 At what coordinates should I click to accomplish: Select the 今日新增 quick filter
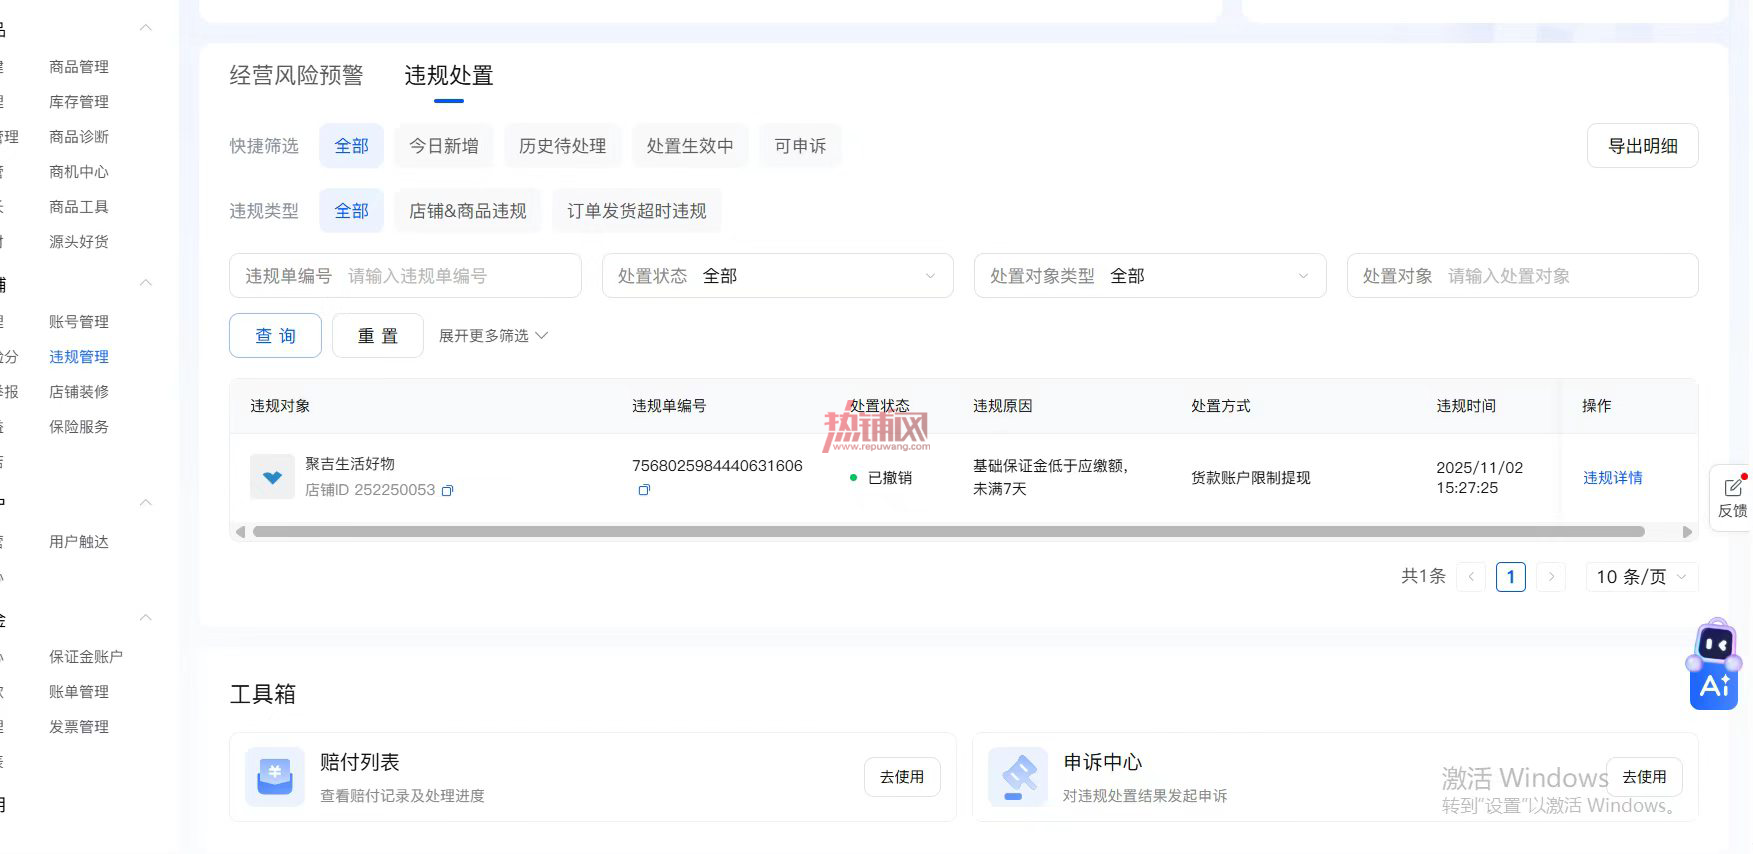tap(444, 146)
